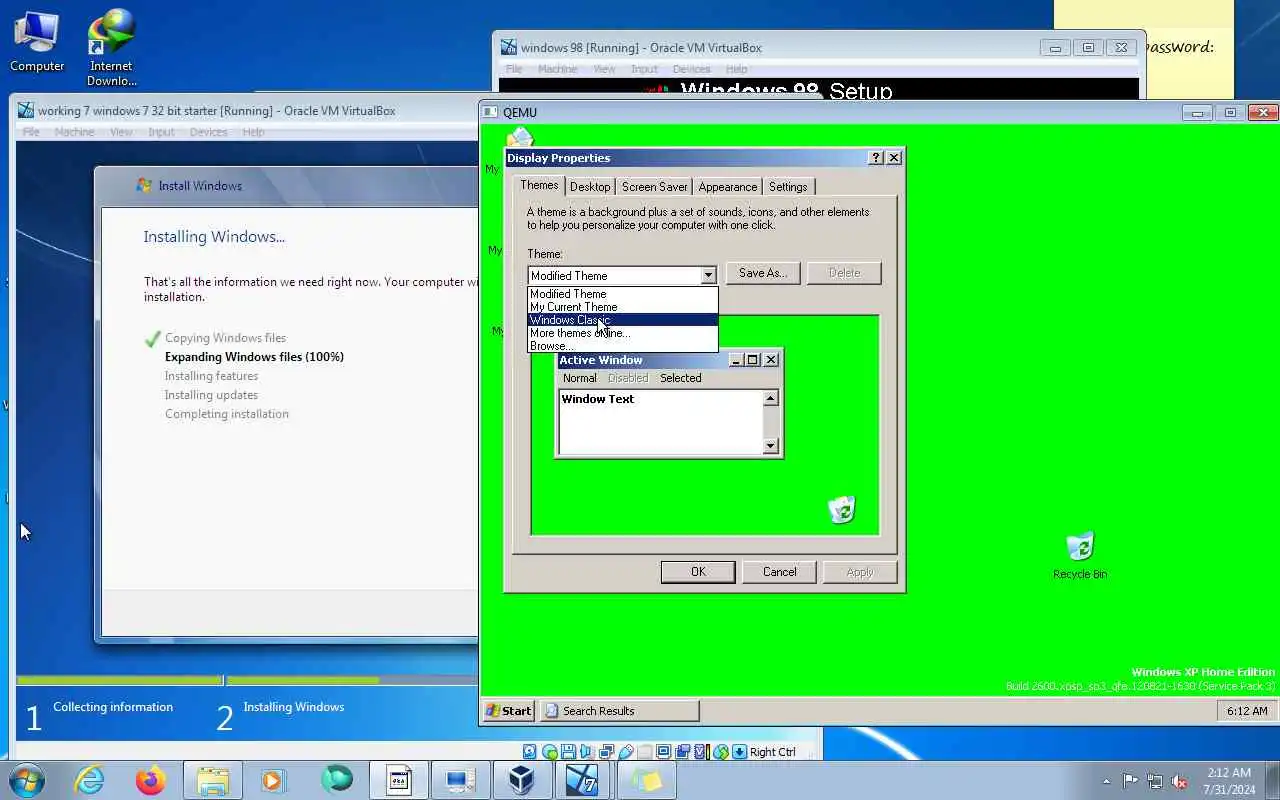Select My Current Theme option

pos(623,307)
